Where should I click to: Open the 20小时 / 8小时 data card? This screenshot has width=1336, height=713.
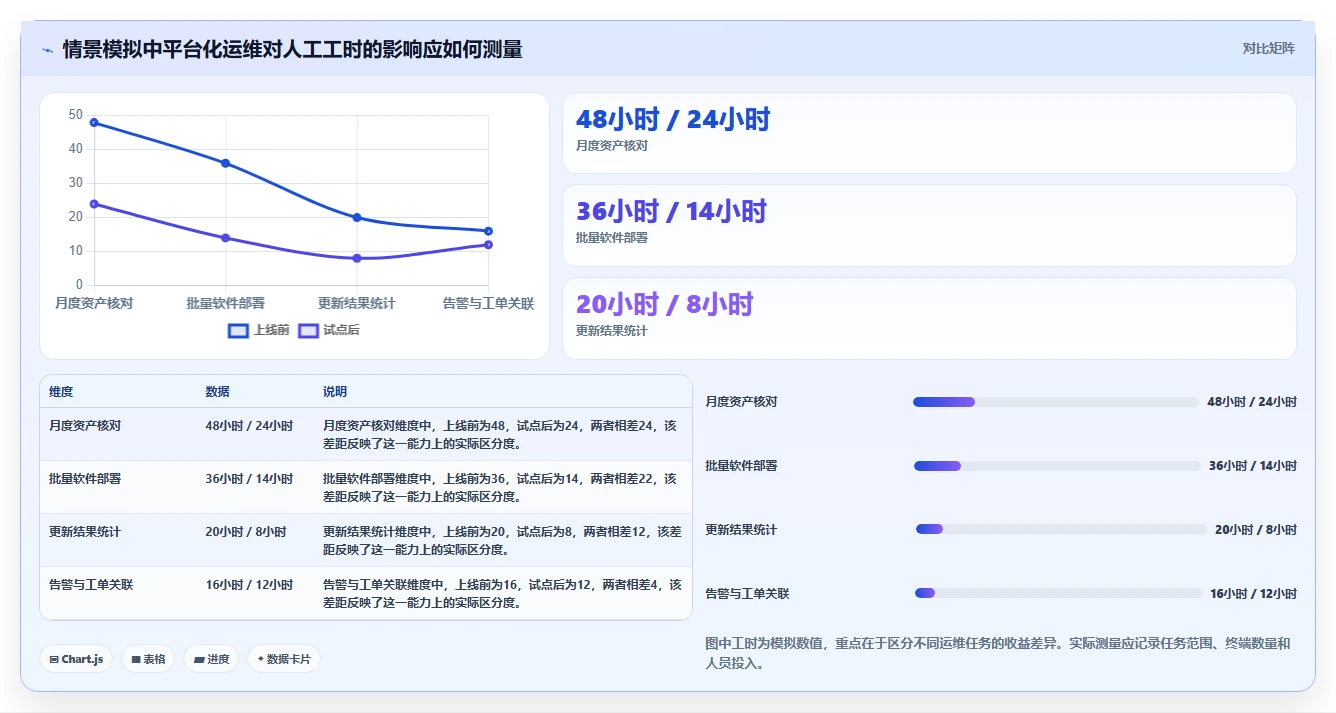click(929, 318)
